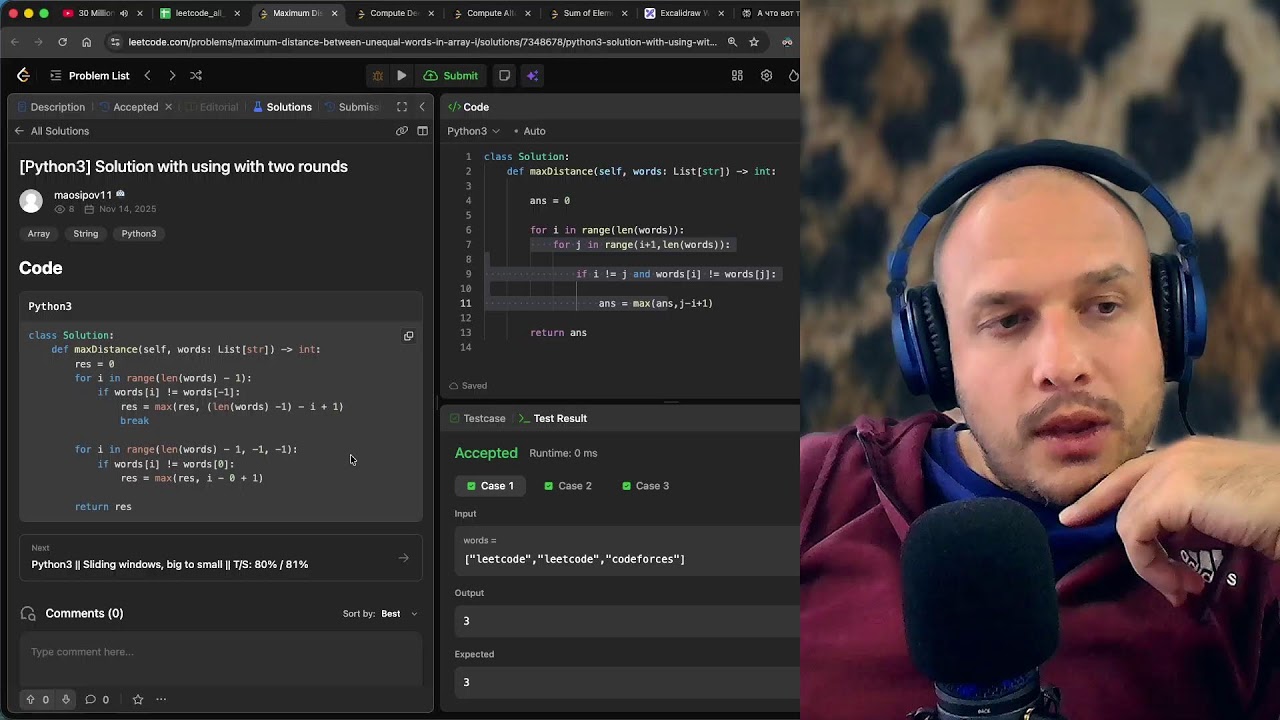This screenshot has height=720, width=1280.
Task: Copy the solution link icon
Action: point(402,131)
